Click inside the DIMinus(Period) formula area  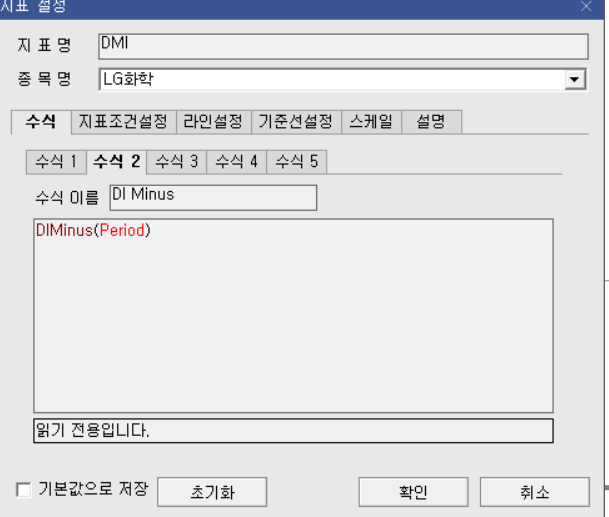[294, 315]
